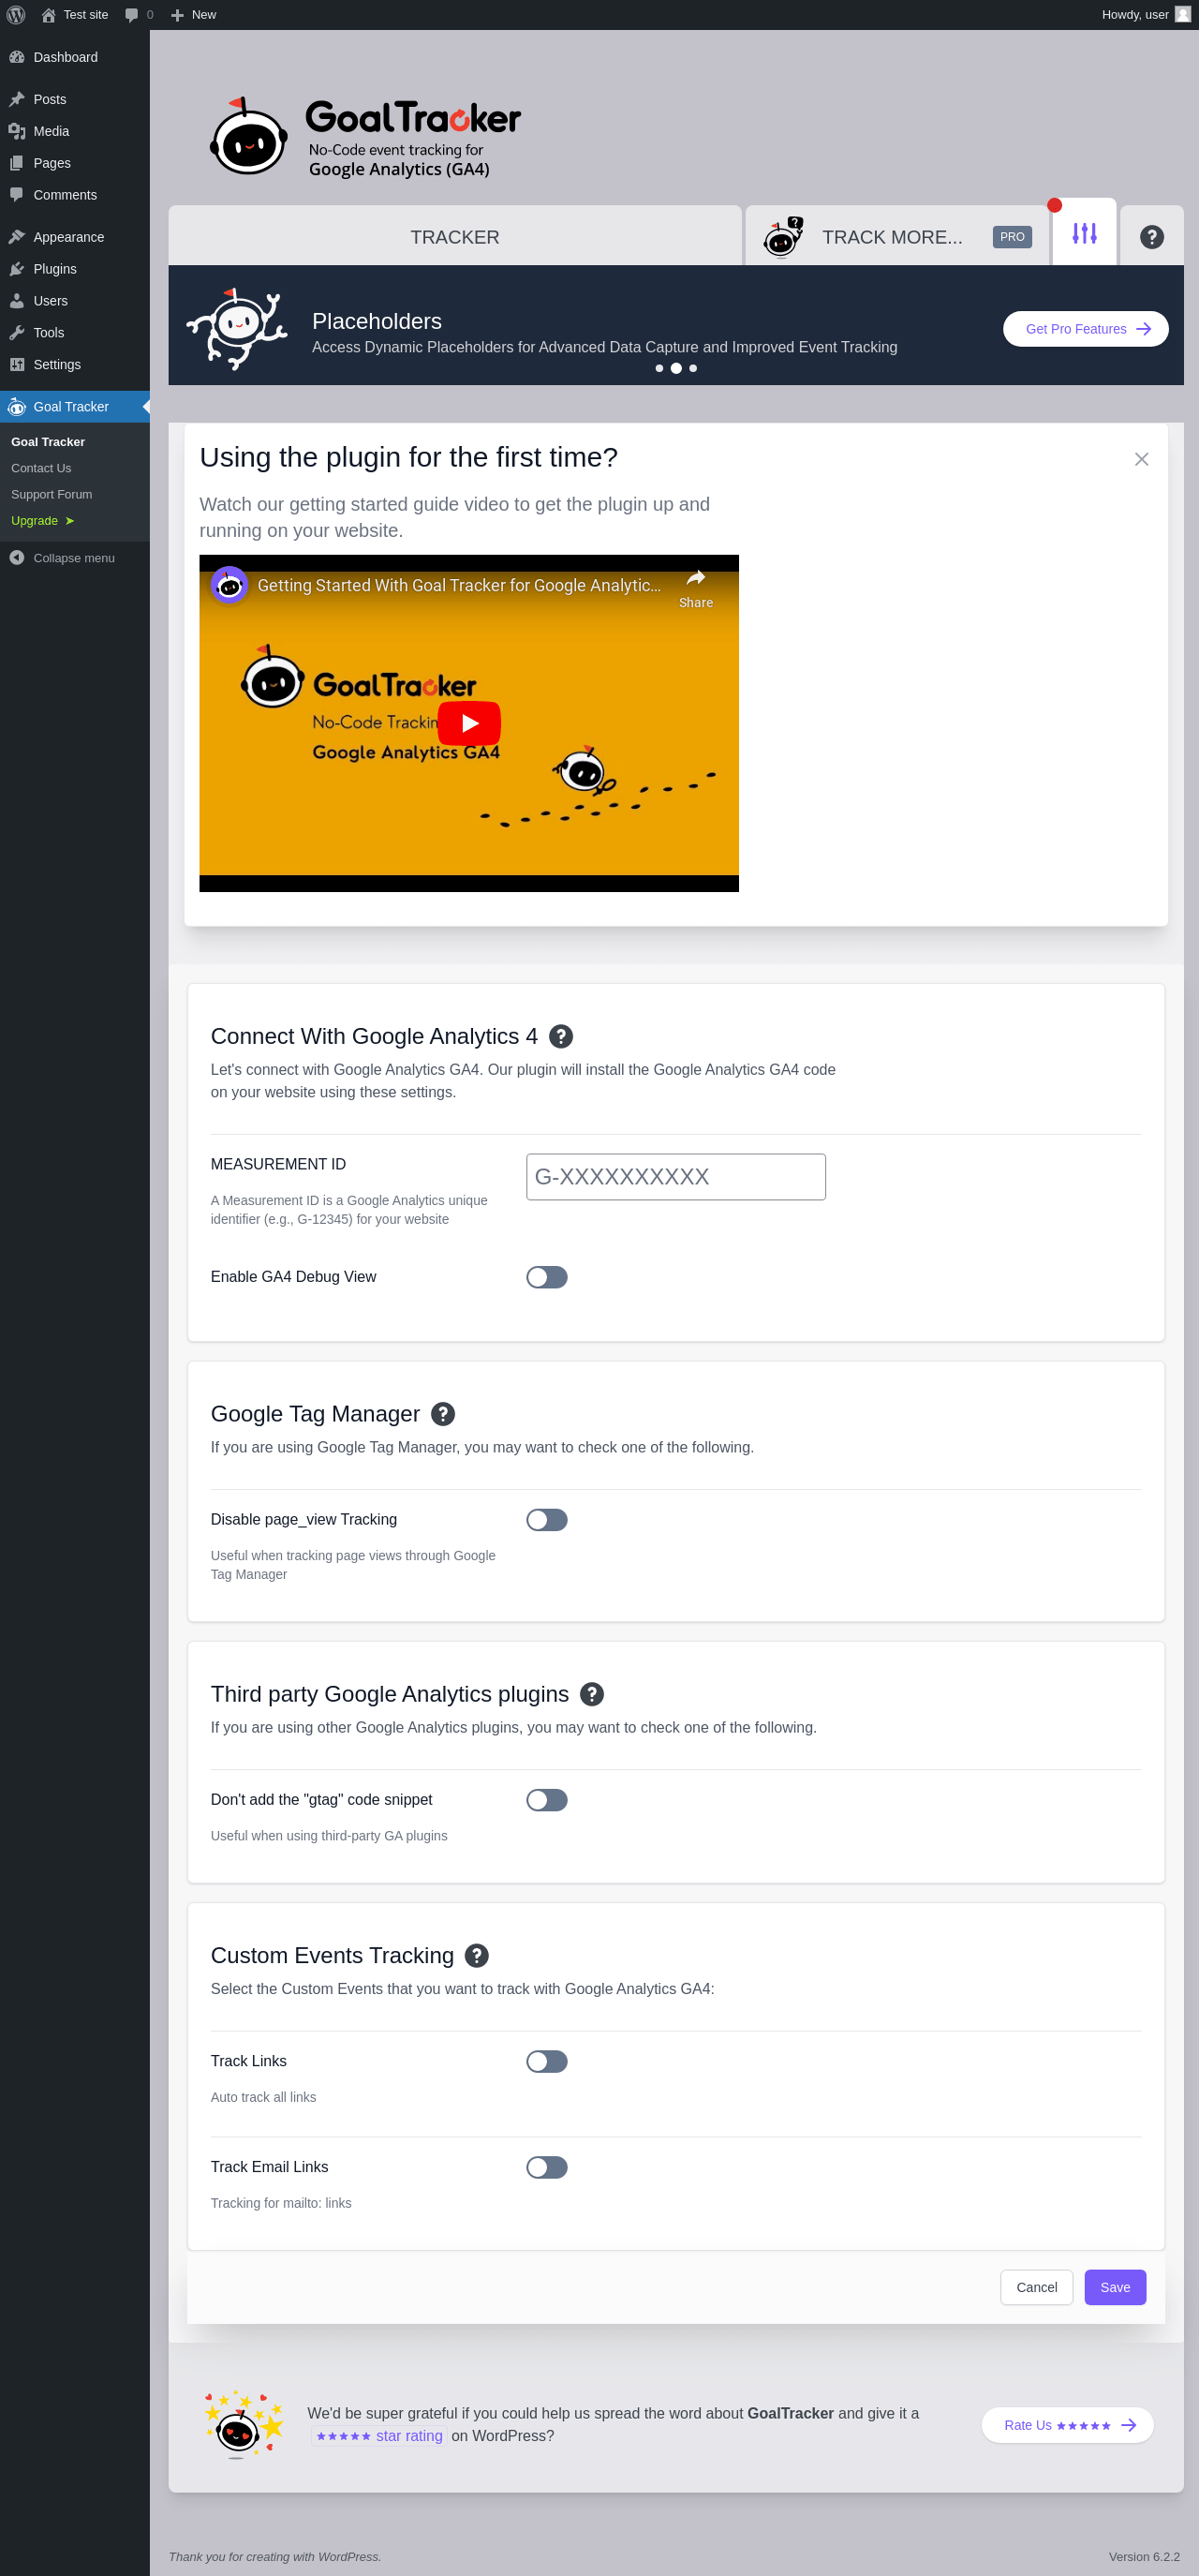Open help icon beside Custom Events Tracking
This screenshot has width=1199, height=2576.
tap(477, 1955)
